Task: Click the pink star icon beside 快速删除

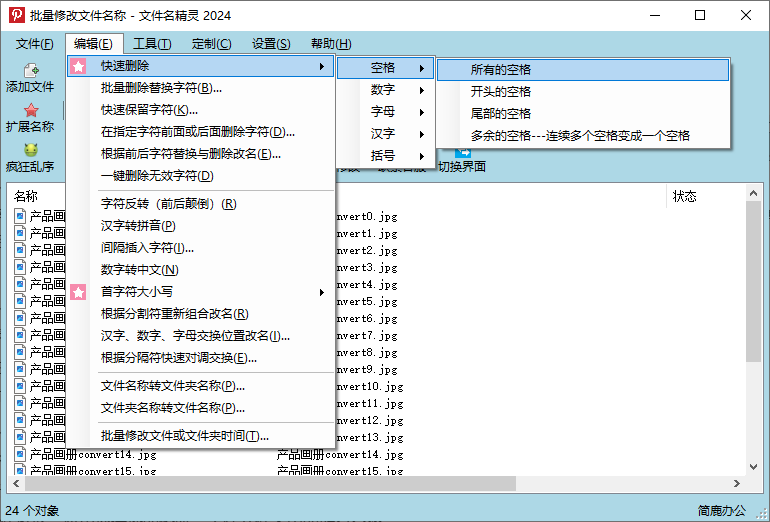Action: point(79,66)
